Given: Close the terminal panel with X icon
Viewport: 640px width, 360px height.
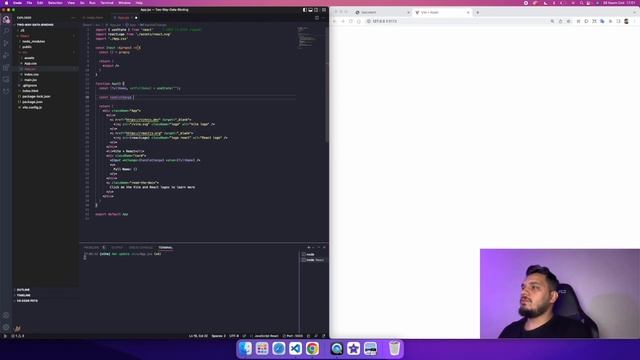Looking at the screenshot, I should pyautogui.click(x=324, y=247).
